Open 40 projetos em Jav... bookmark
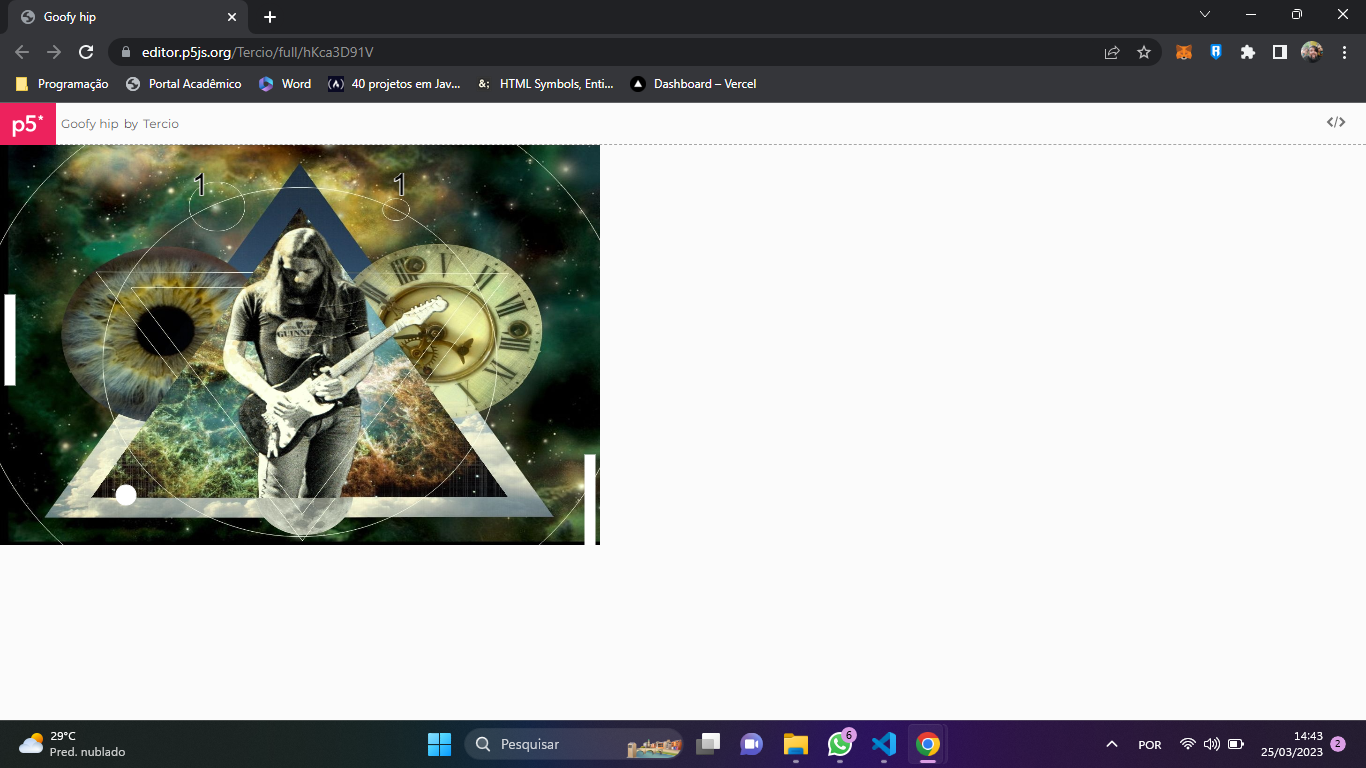 (395, 84)
